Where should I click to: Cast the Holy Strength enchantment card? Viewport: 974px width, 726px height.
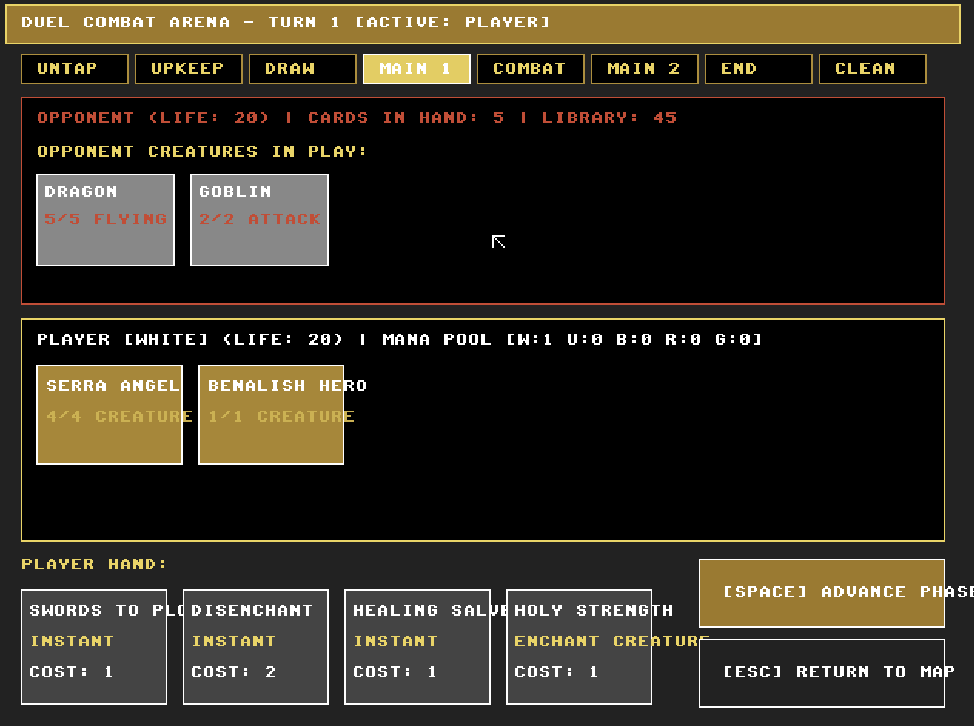(579, 647)
